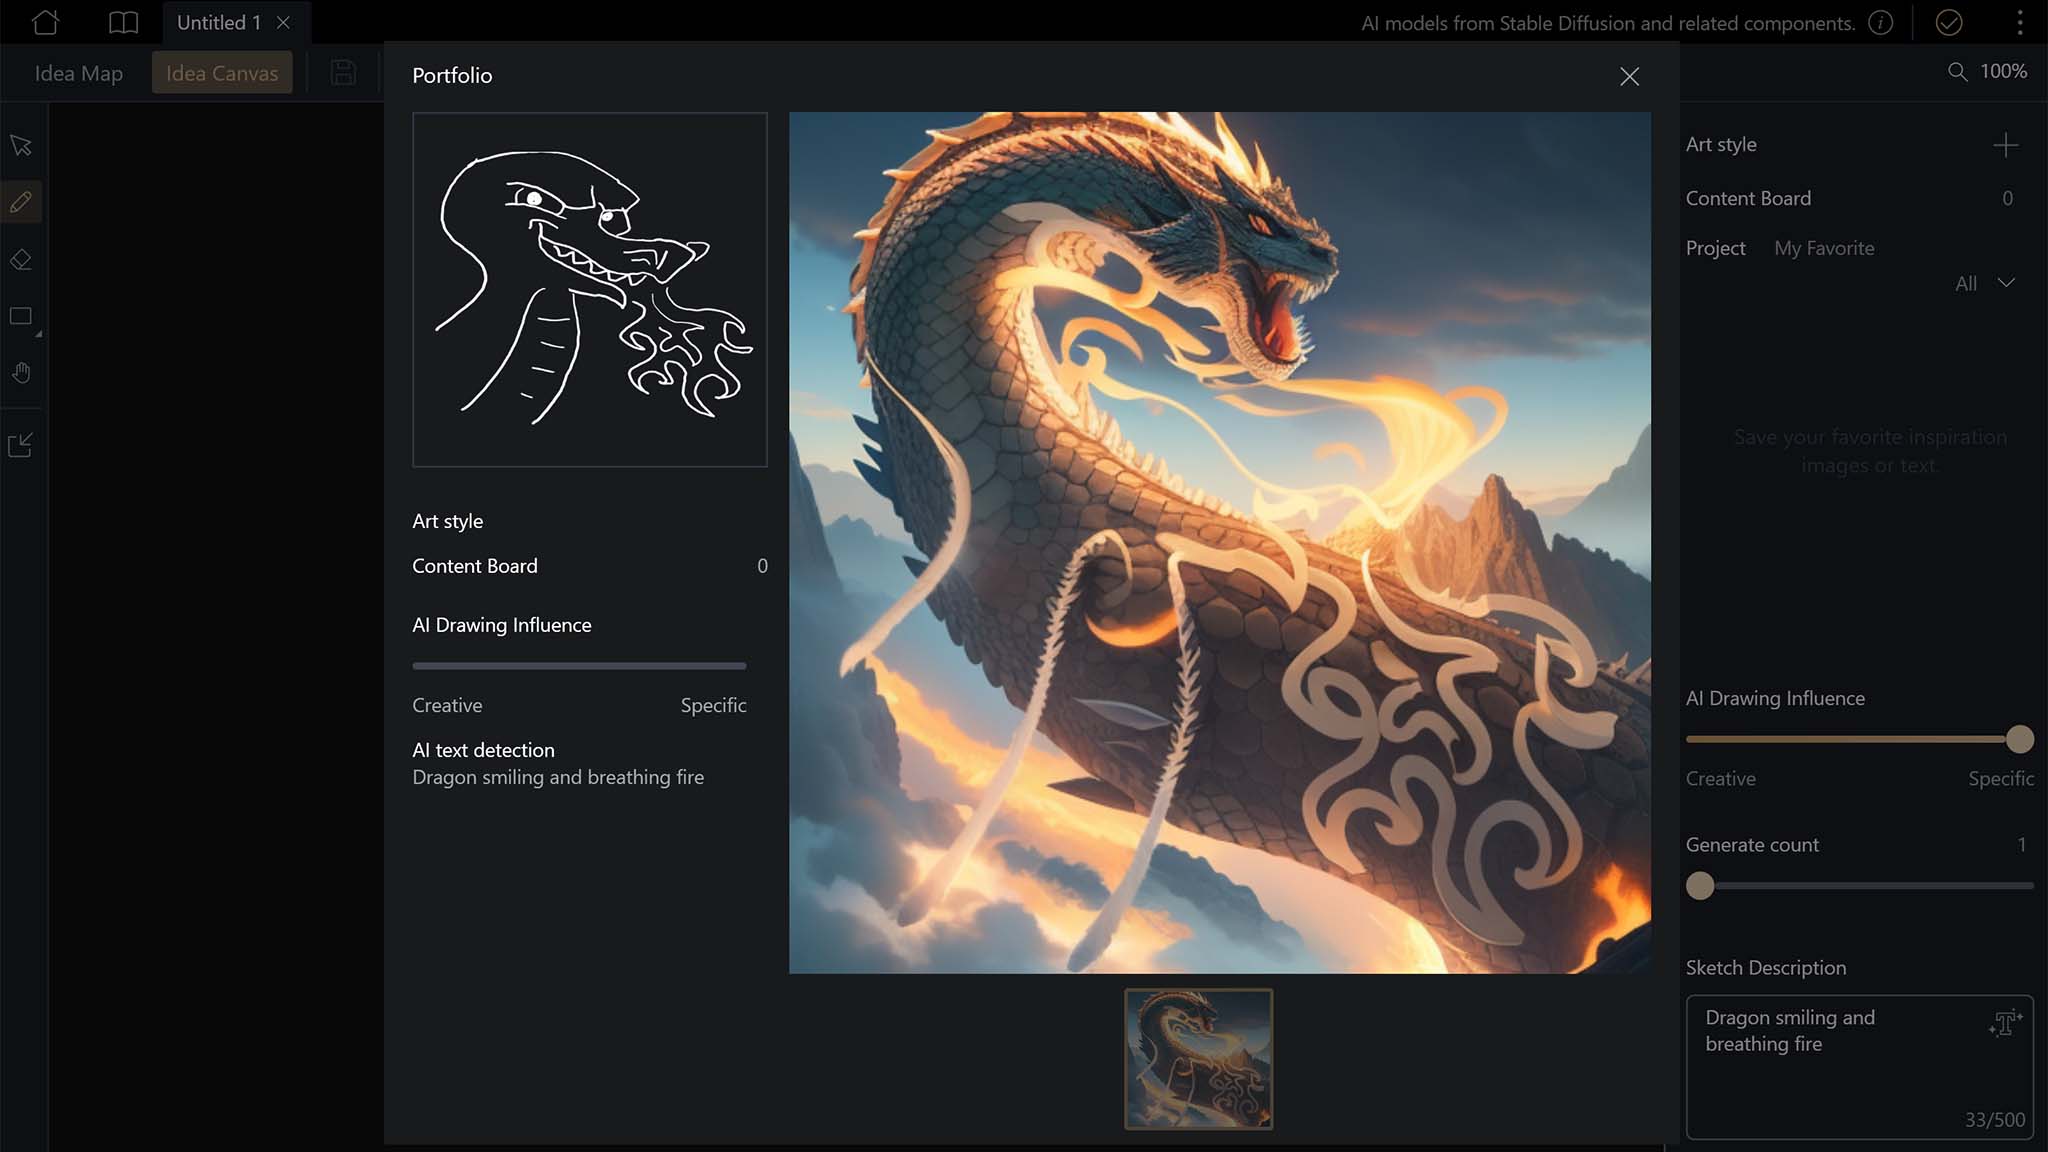Select dragon artwork thumbnail preview
The width and height of the screenshot is (2048, 1152).
click(1198, 1059)
